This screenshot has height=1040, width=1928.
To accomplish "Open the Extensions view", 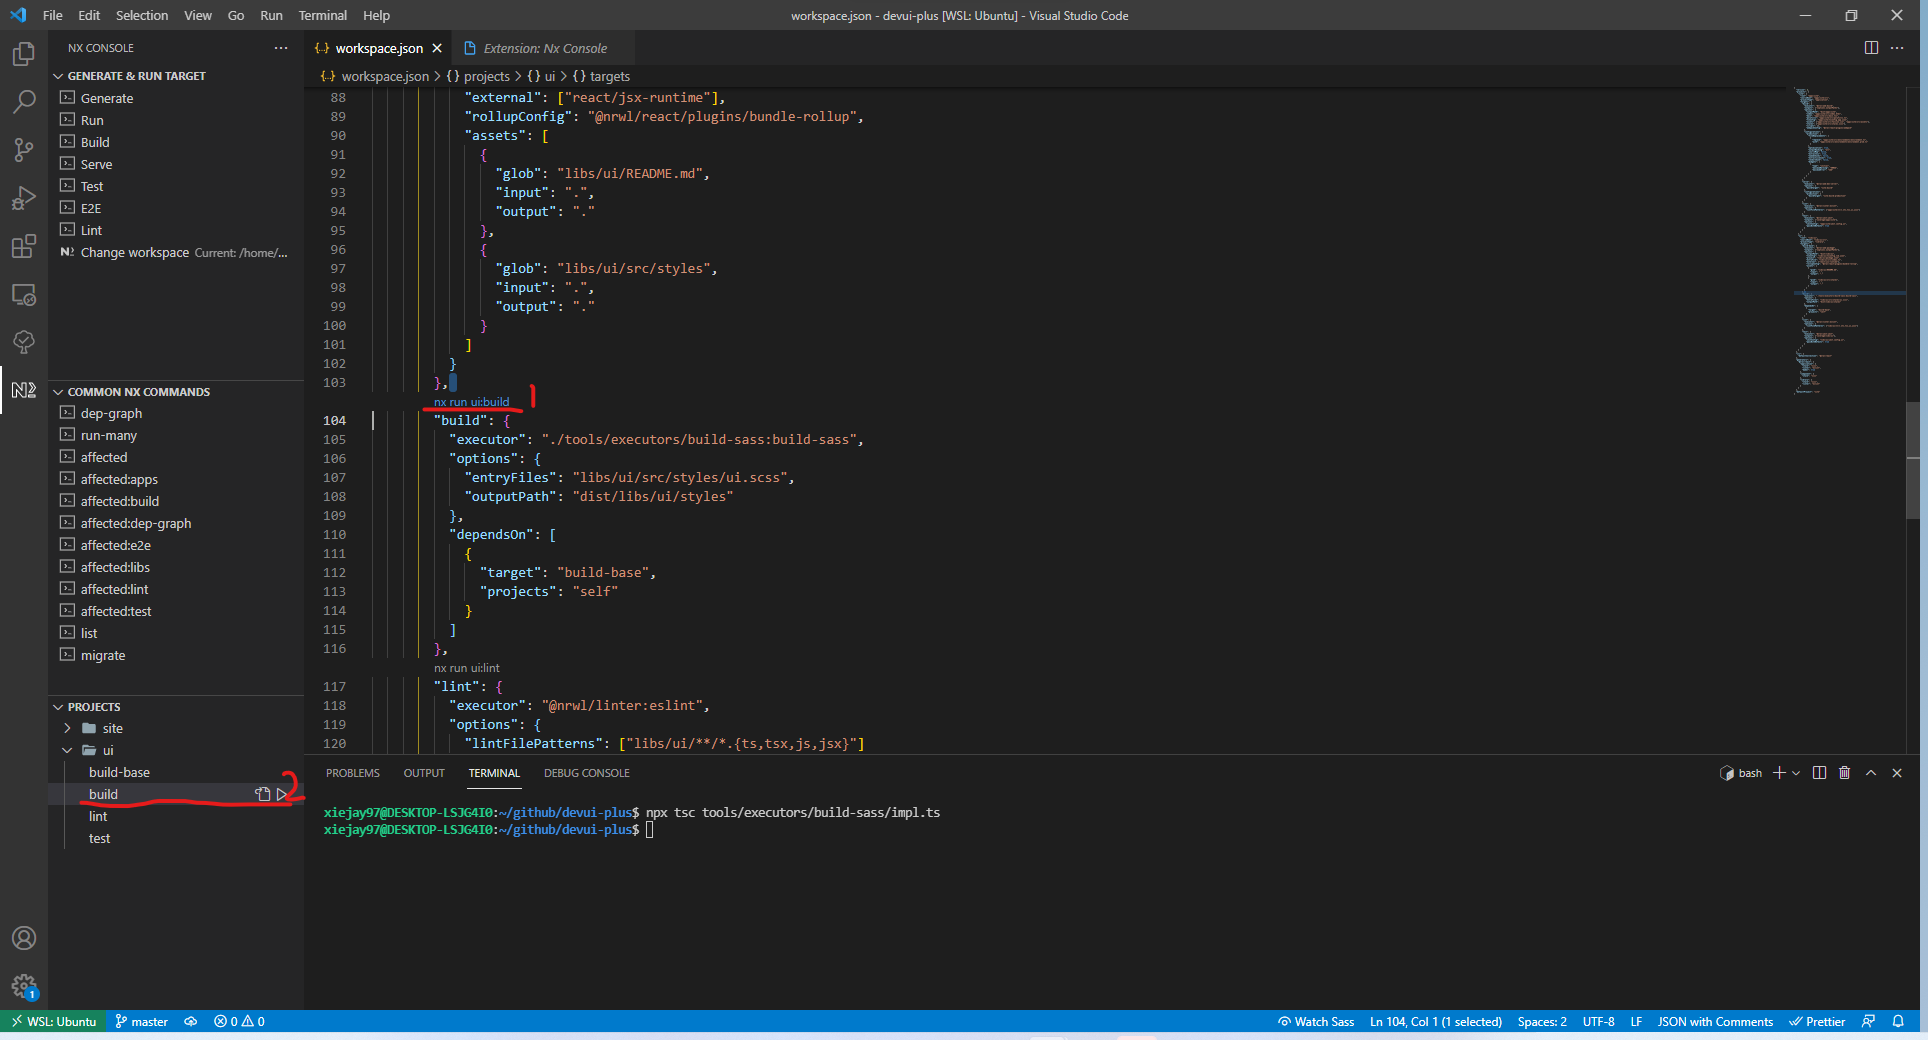I will tap(24, 246).
